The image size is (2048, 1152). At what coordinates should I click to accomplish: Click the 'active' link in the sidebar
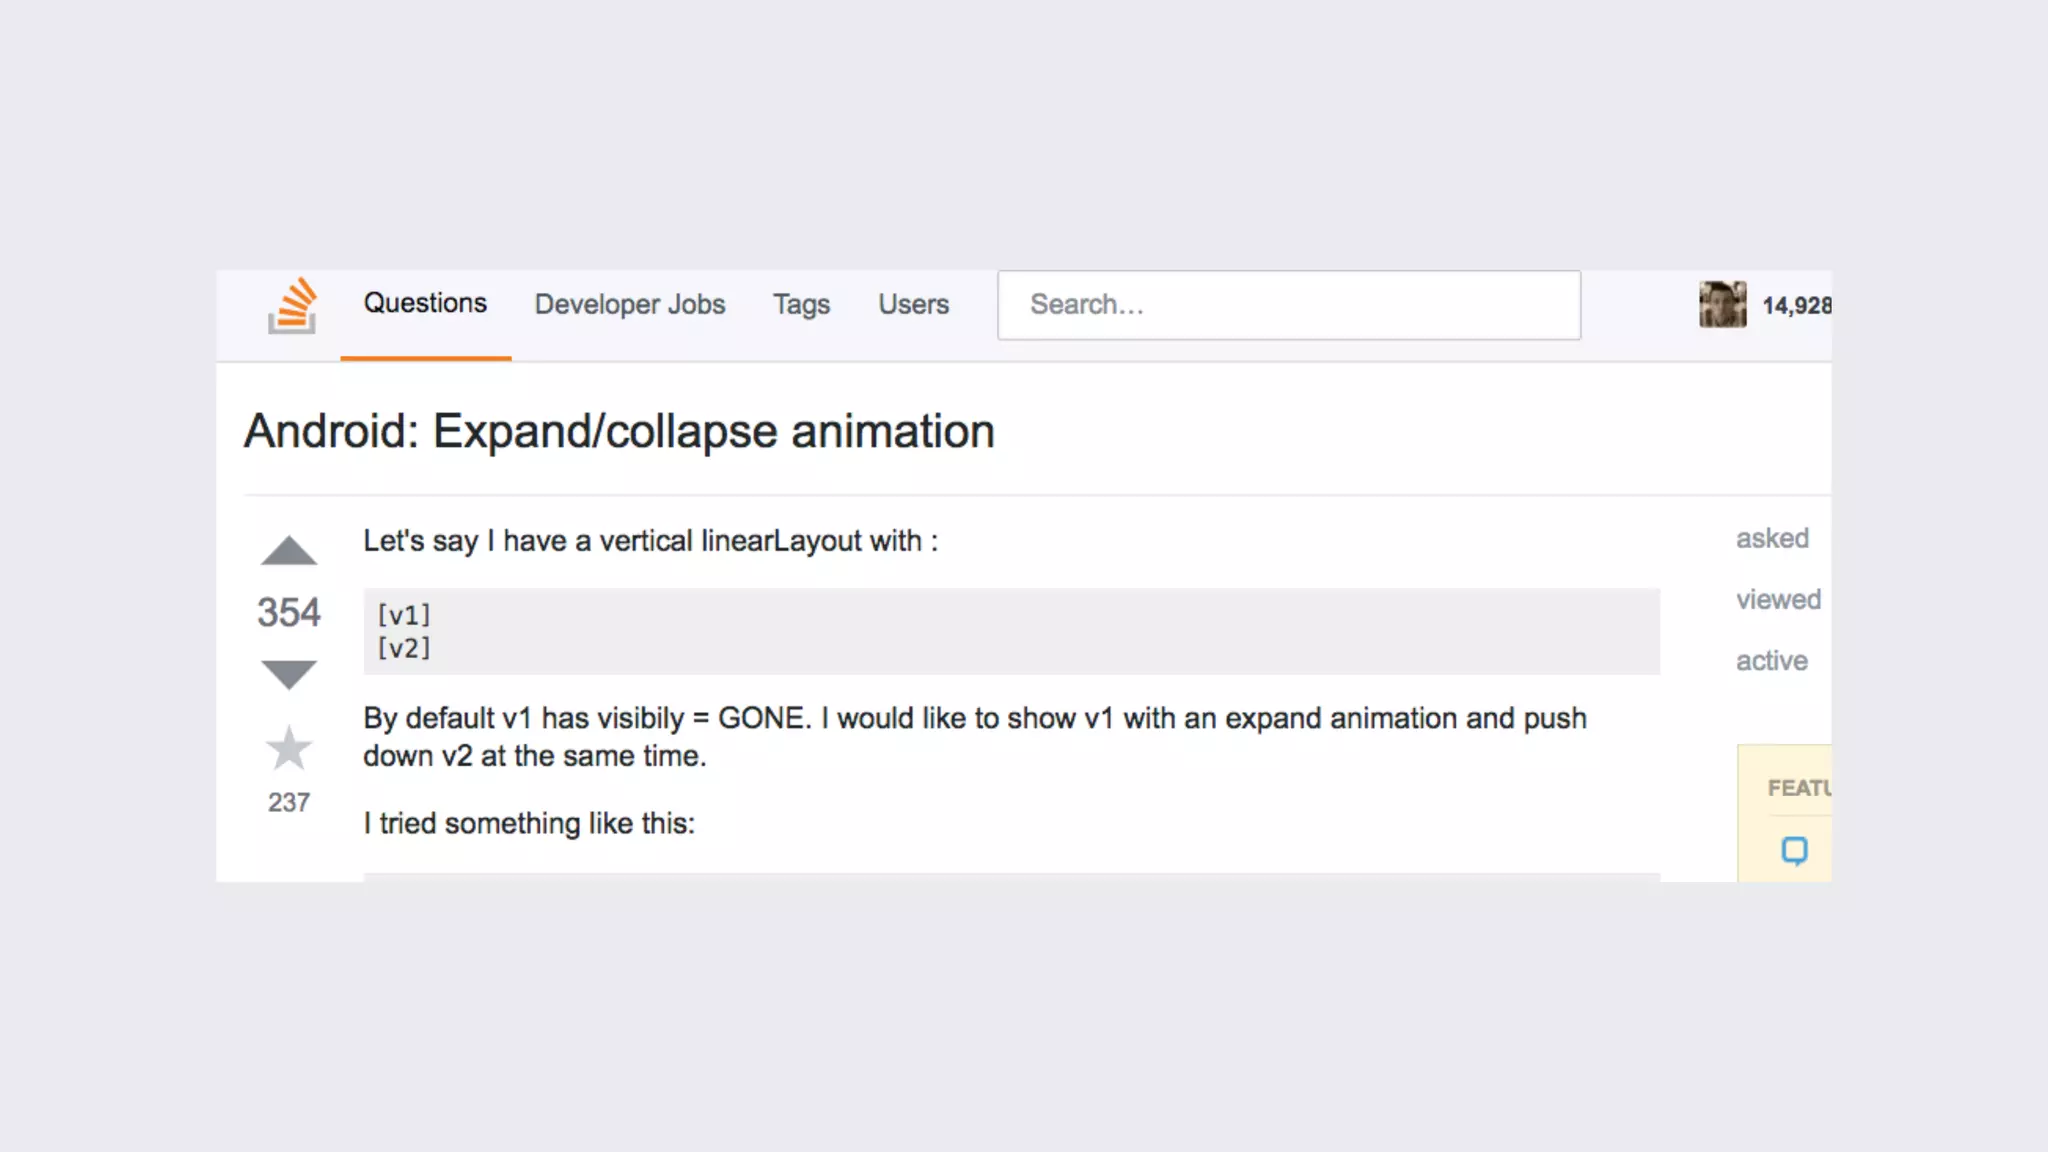(1772, 661)
